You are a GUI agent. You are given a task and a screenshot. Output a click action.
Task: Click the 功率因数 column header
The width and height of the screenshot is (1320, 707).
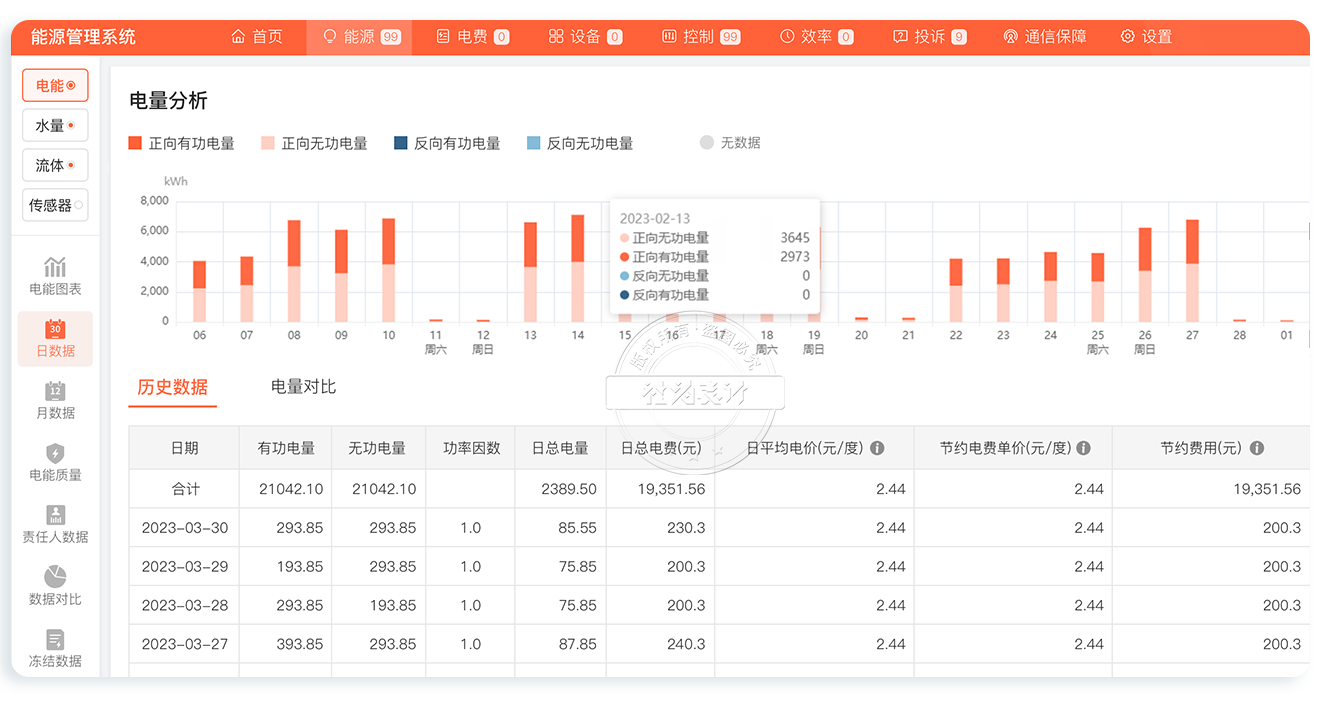471,448
